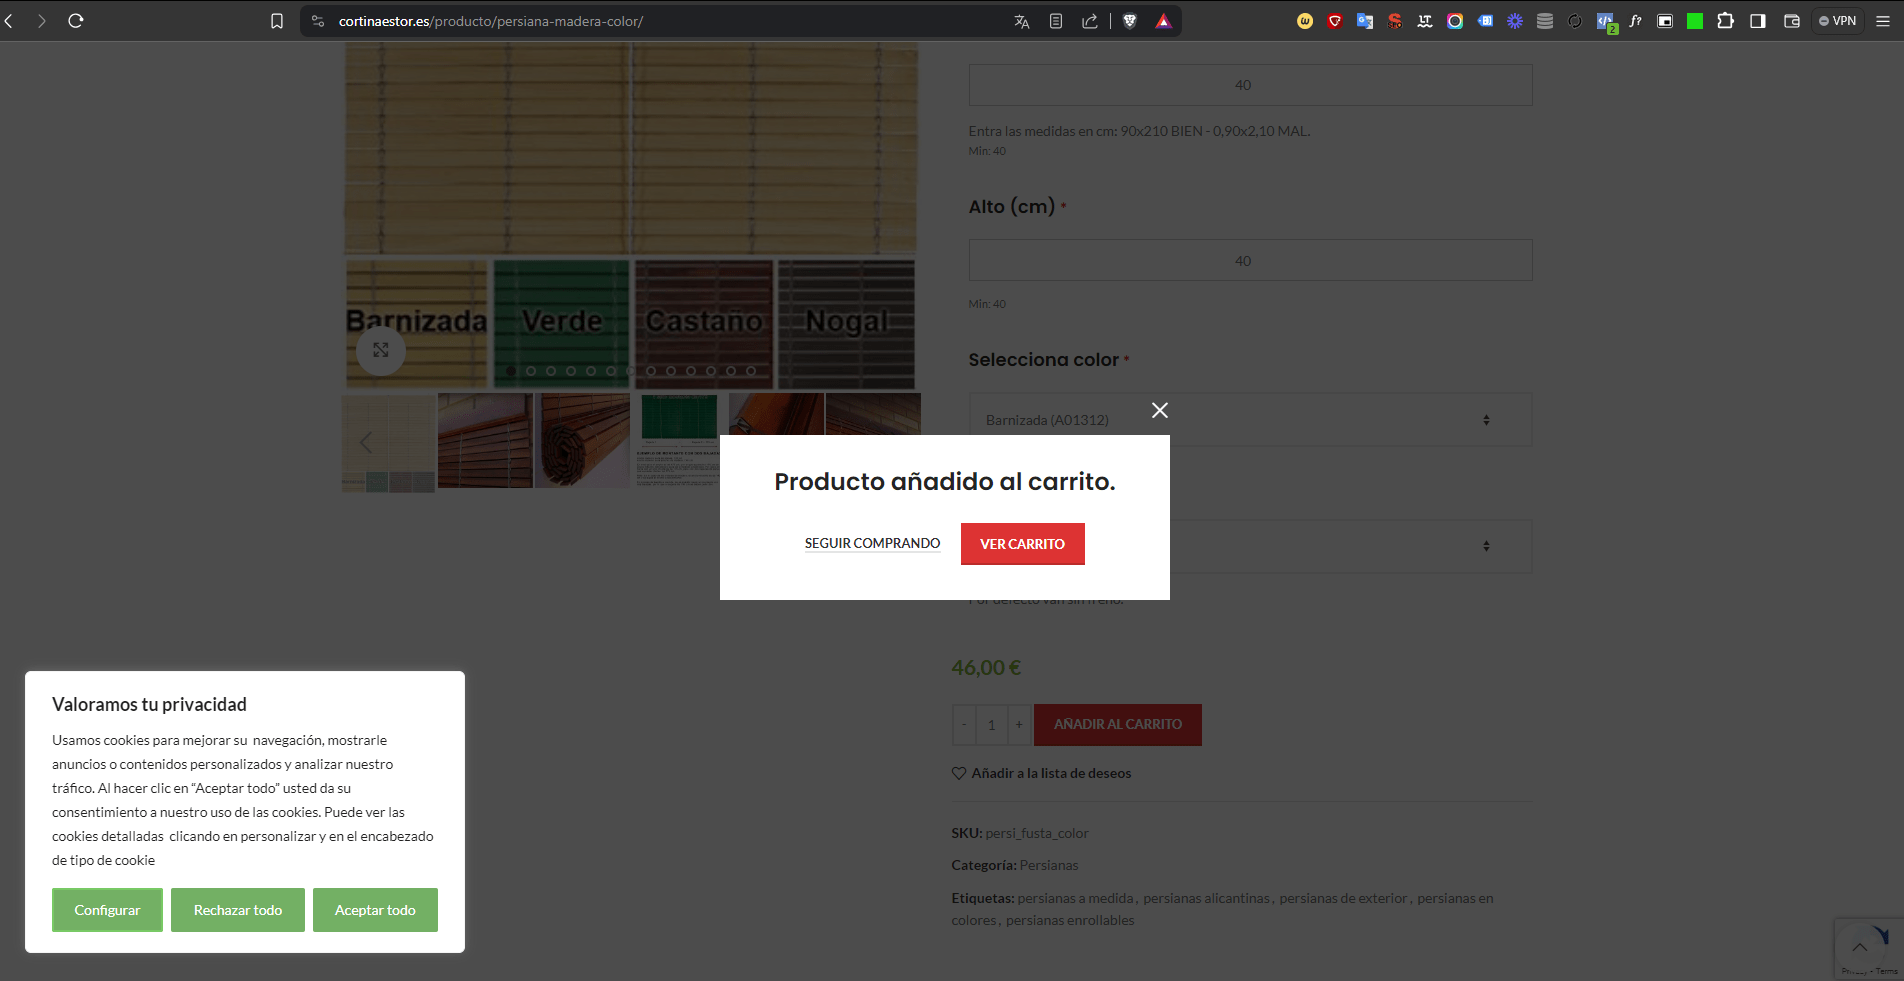Image resolution: width=1904 pixels, height=981 pixels.
Task: Click VER CARRITO button
Action: tap(1022, 544)
